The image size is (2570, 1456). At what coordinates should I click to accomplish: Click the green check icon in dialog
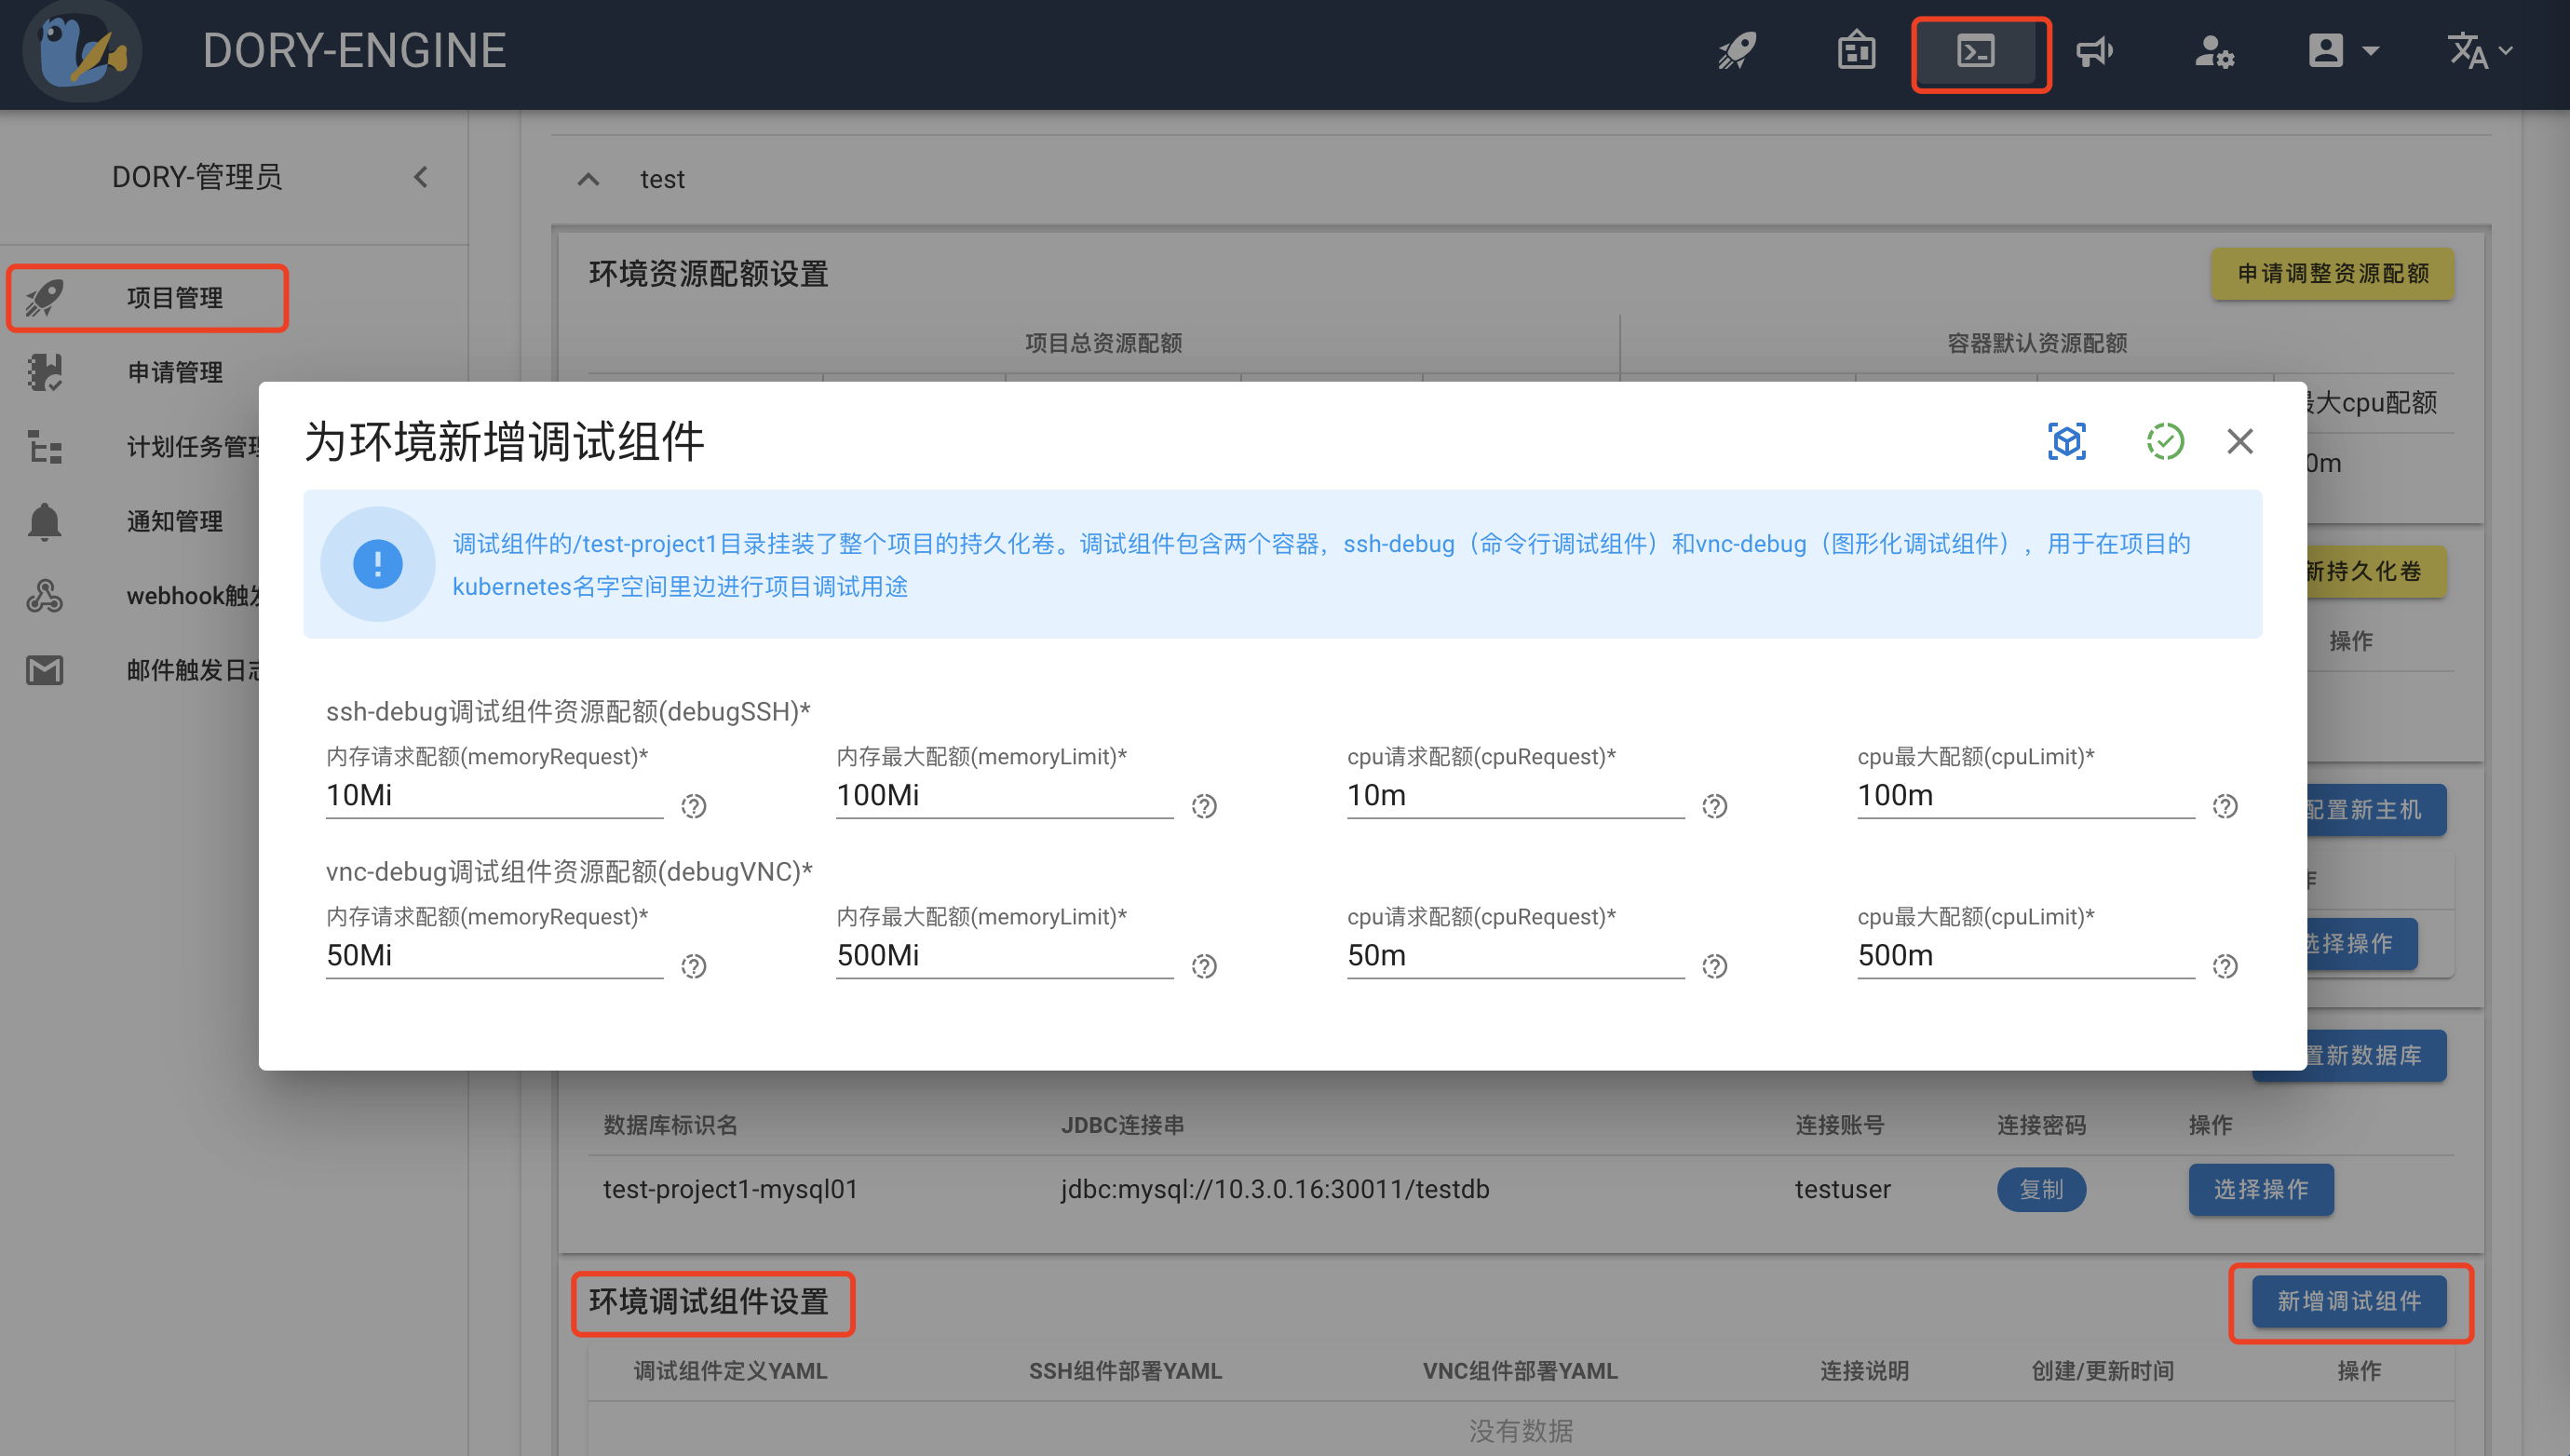[x=2165, y=441]
